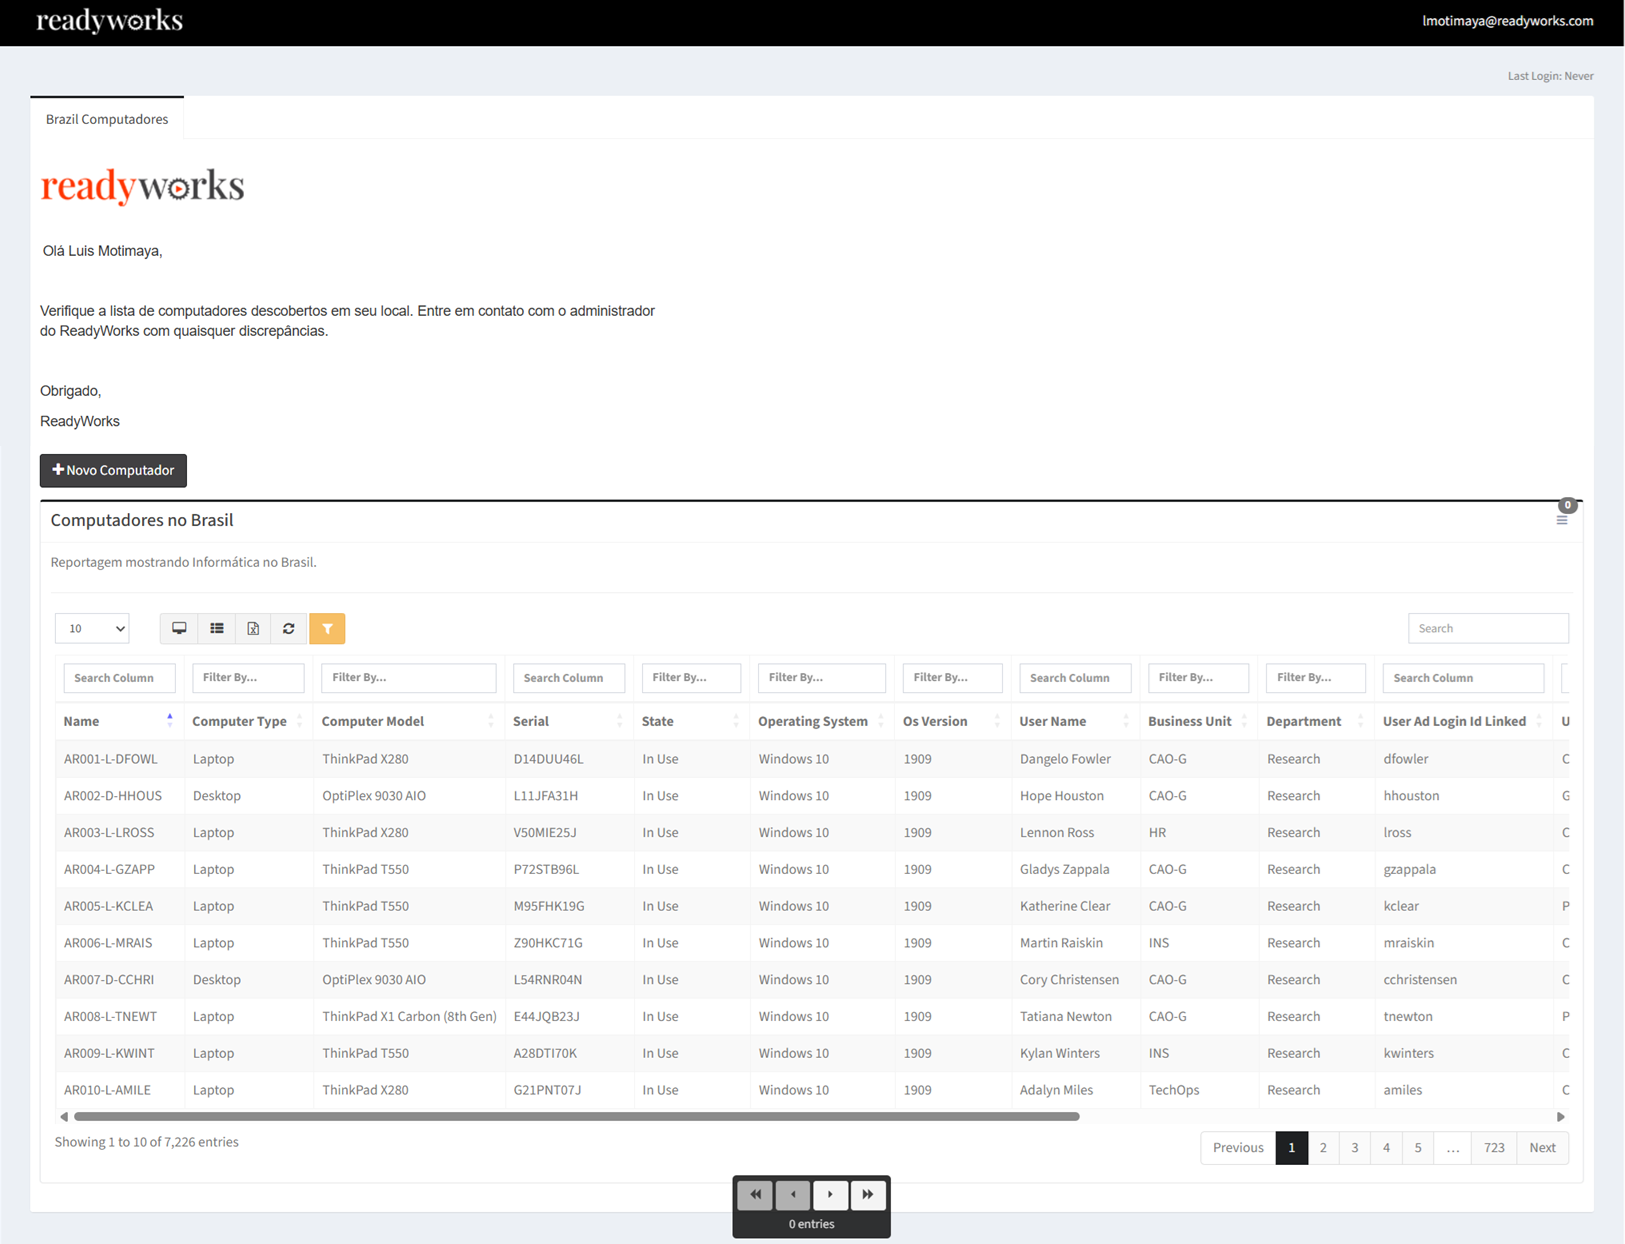This screenshot has height=1244, width=1625.
Task: Sort by Os Version column header
Action: pyautogui.click(x=952, y=721)
